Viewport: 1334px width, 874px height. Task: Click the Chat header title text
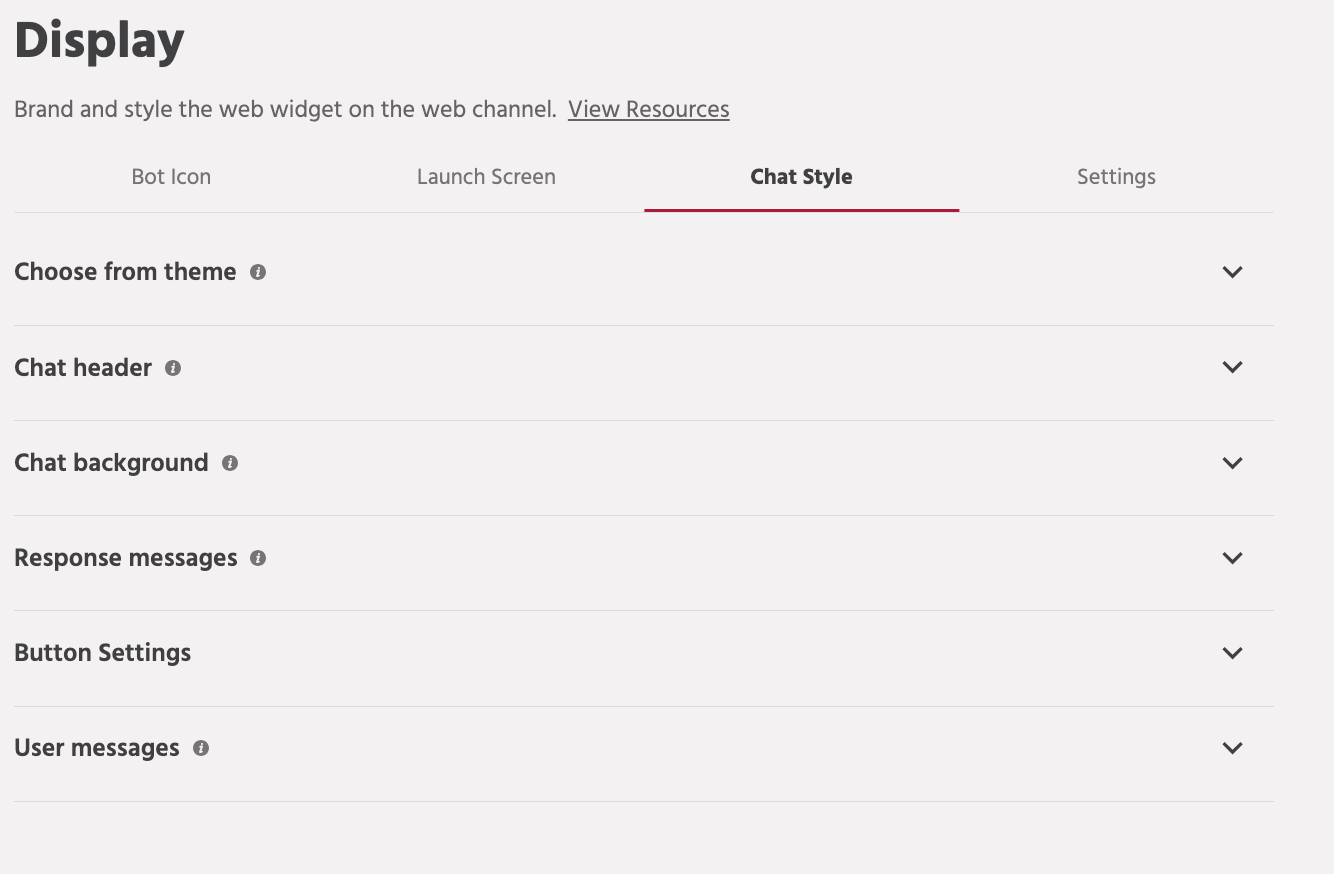[83, 368]
